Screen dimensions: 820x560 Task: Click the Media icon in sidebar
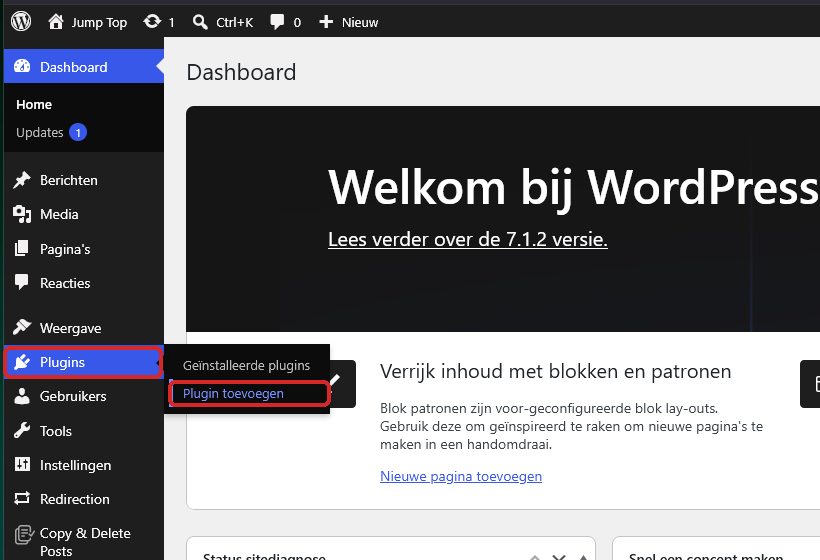click(22, 214)
